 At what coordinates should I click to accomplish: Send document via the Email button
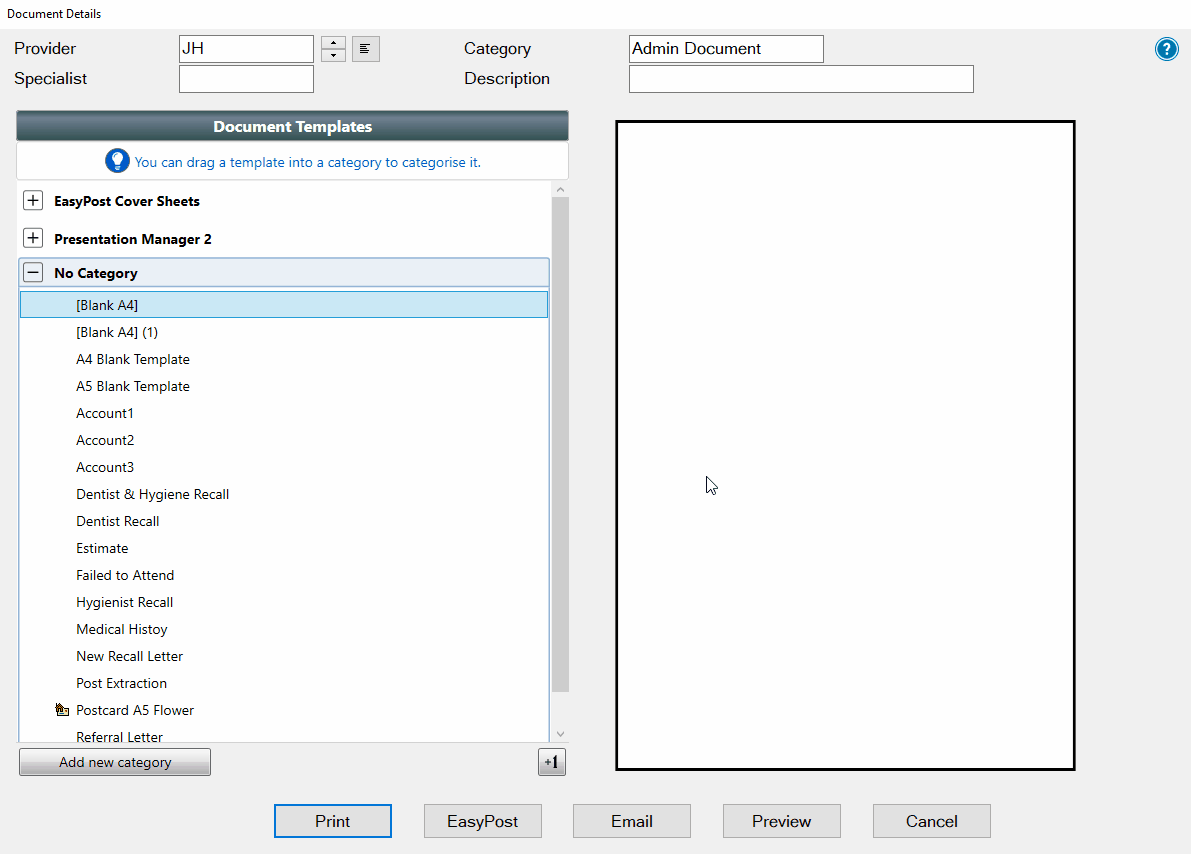point(631,821)
